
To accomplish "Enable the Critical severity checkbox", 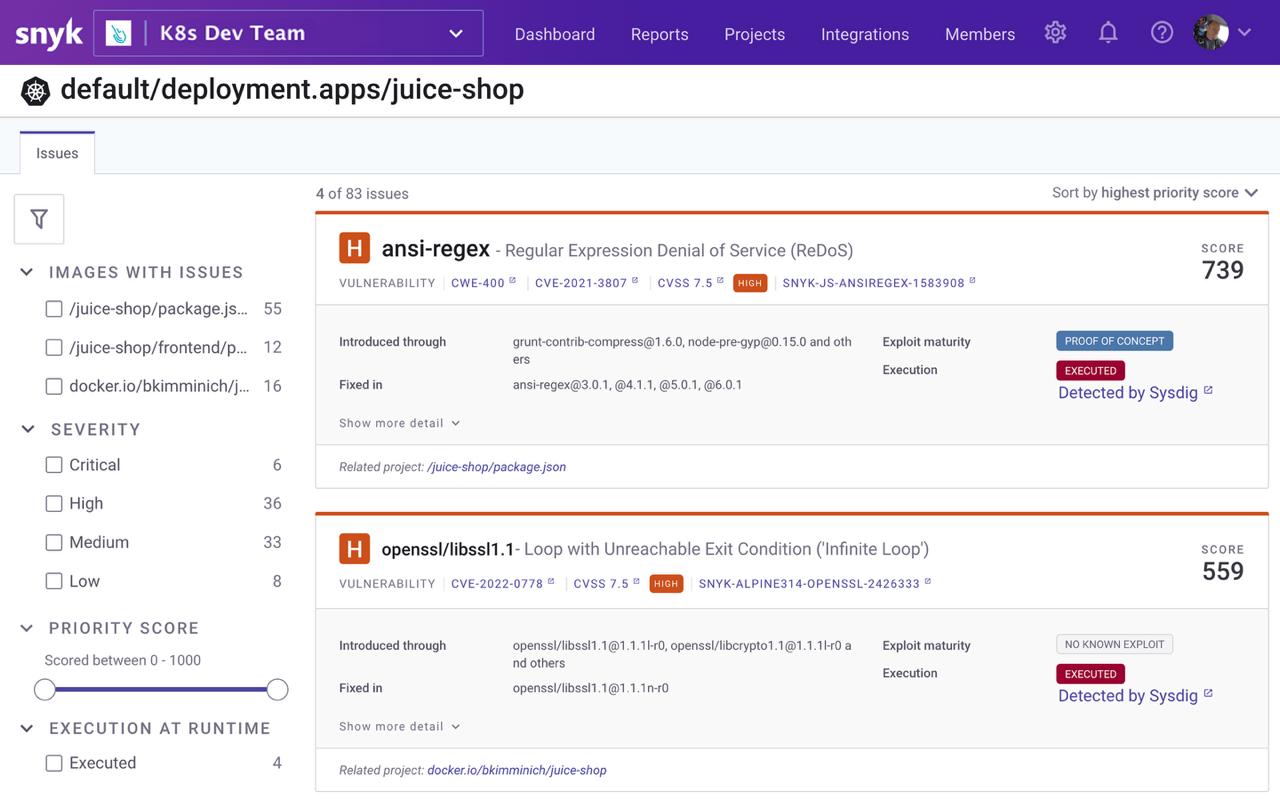I will (x=54, y=465).
